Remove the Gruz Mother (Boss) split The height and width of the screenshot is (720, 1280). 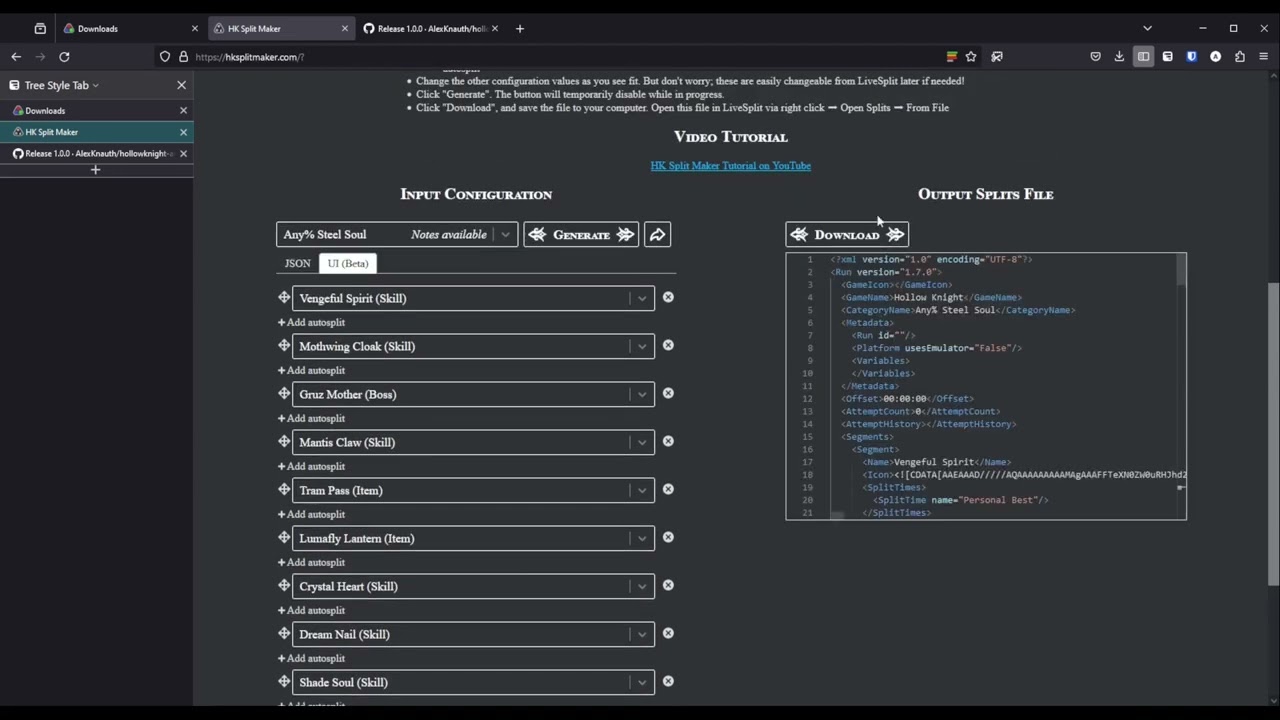668,393
